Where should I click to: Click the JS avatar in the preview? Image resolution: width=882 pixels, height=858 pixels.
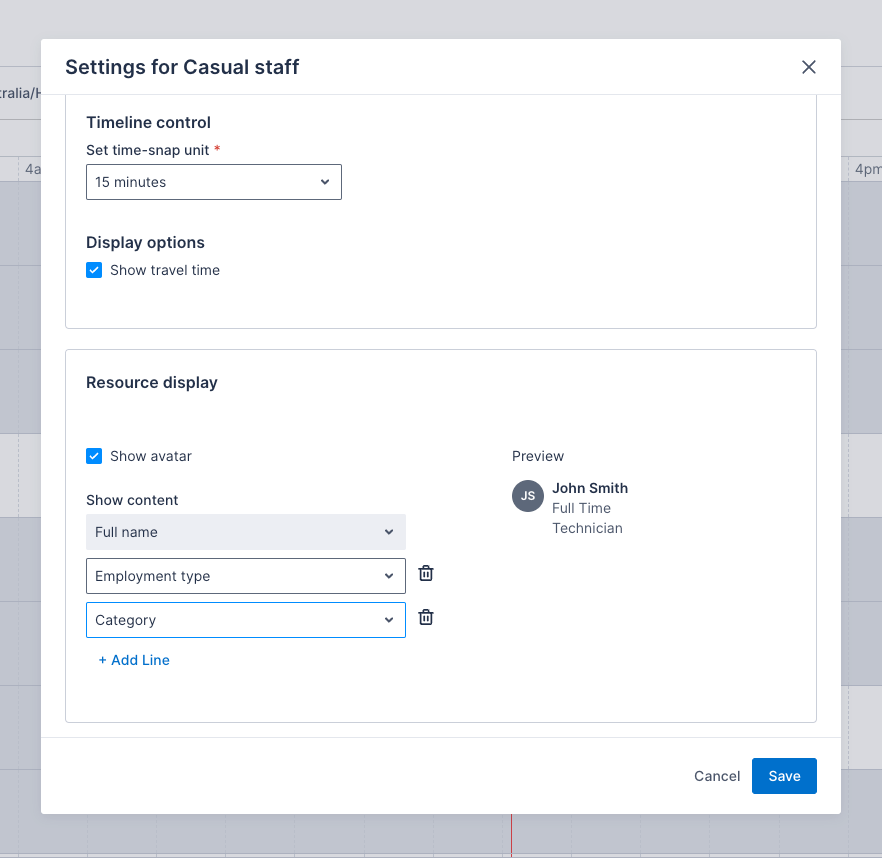(x=527, y=496)
